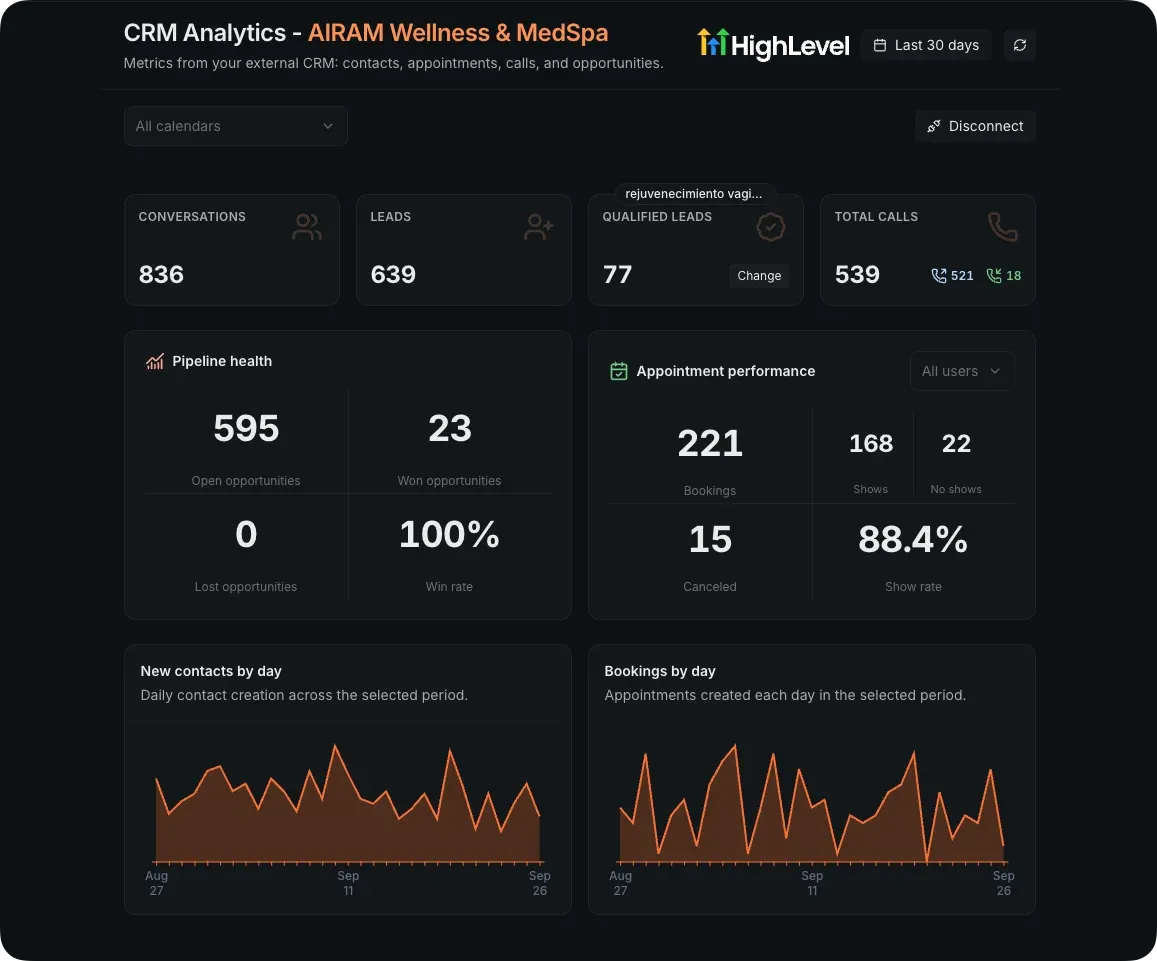Click the Qualified Leads badge check icon

(x=770, y=227)
